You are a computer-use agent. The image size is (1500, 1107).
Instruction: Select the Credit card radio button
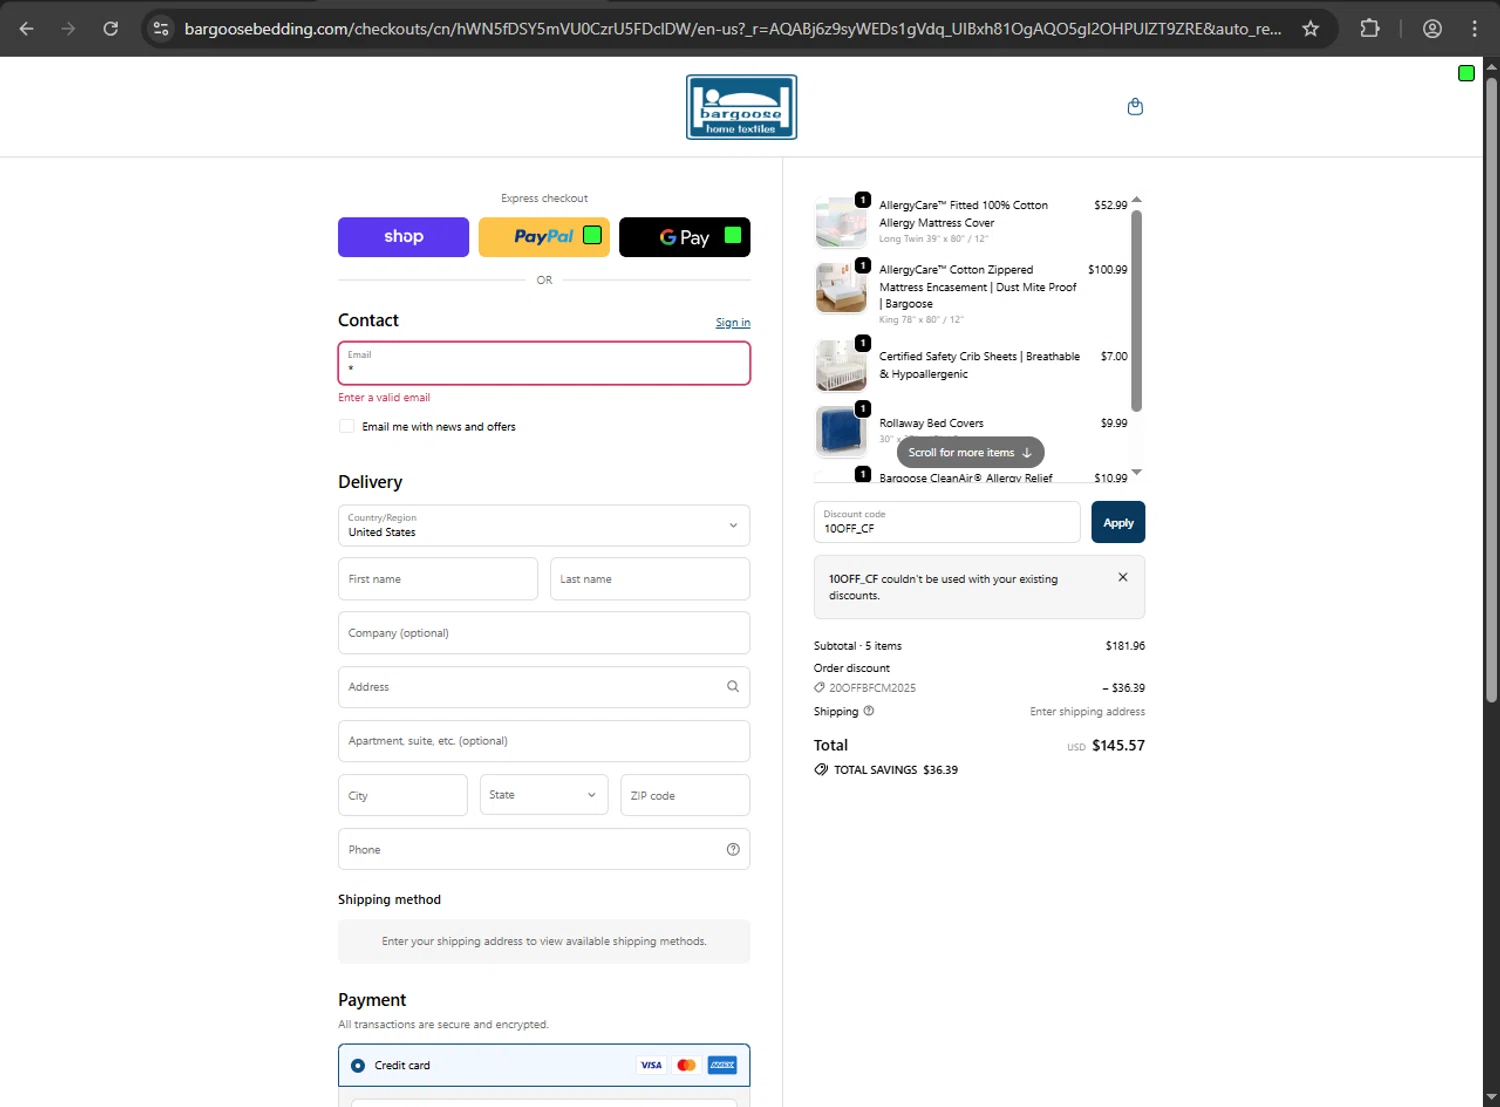click(358, 1065)
